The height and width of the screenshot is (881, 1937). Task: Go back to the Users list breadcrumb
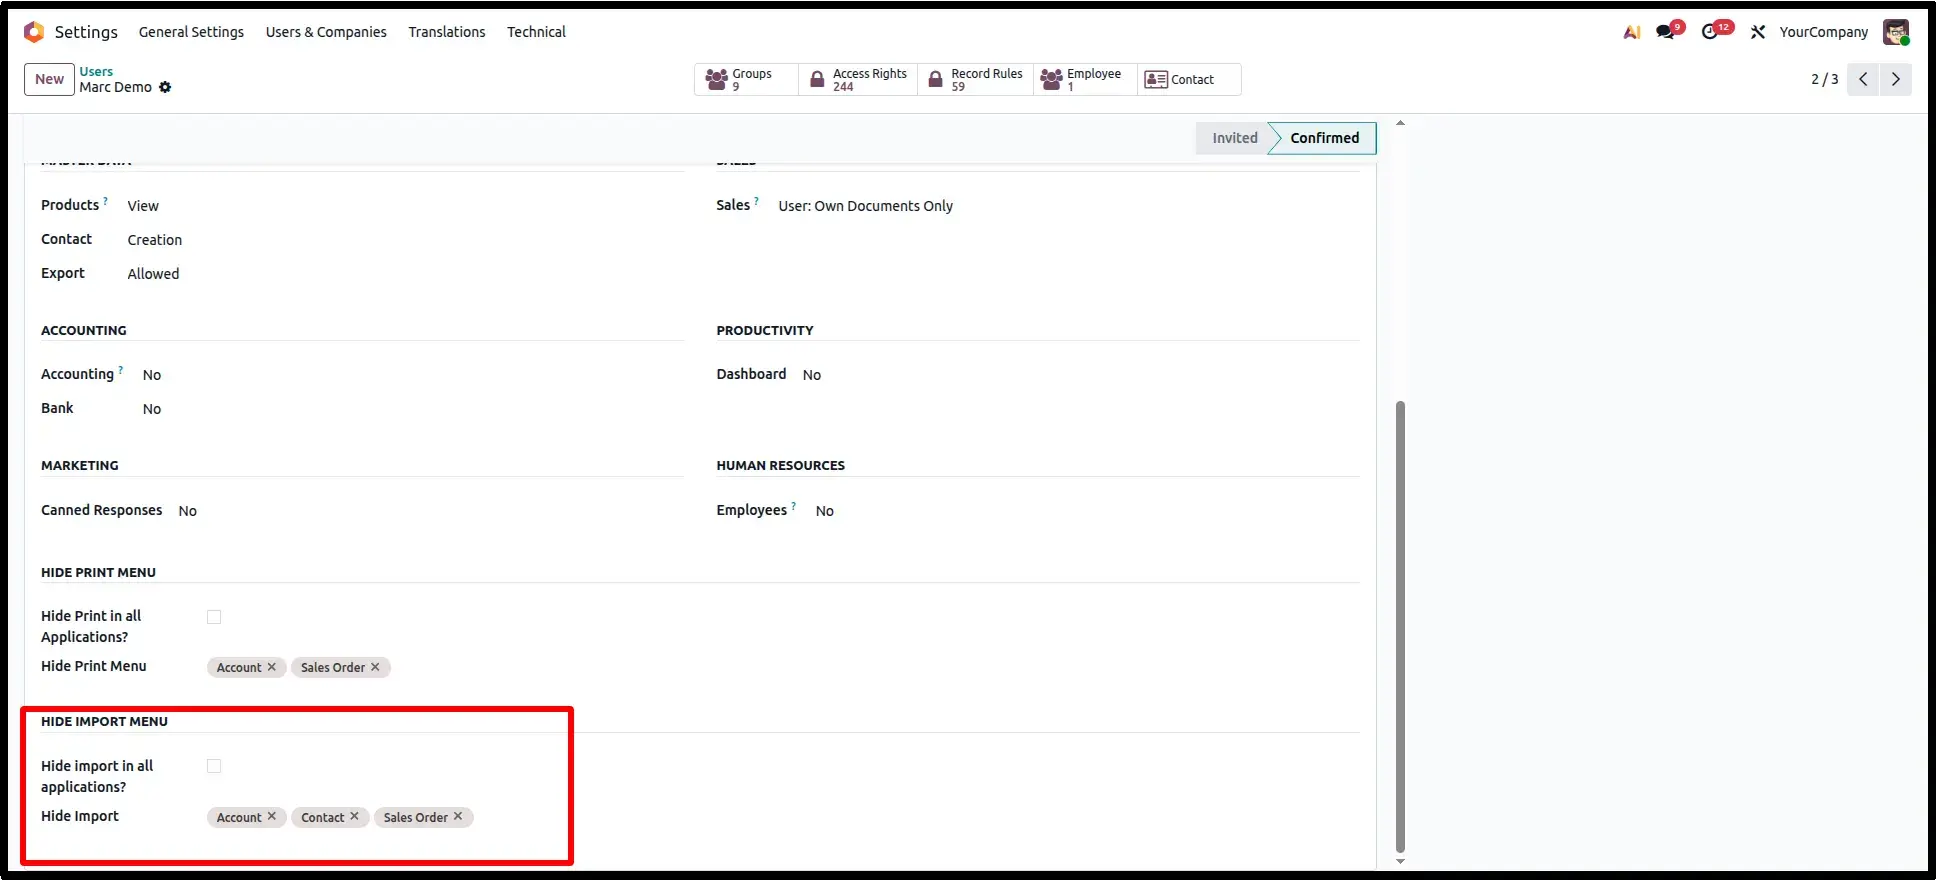[x=96, y=71]
